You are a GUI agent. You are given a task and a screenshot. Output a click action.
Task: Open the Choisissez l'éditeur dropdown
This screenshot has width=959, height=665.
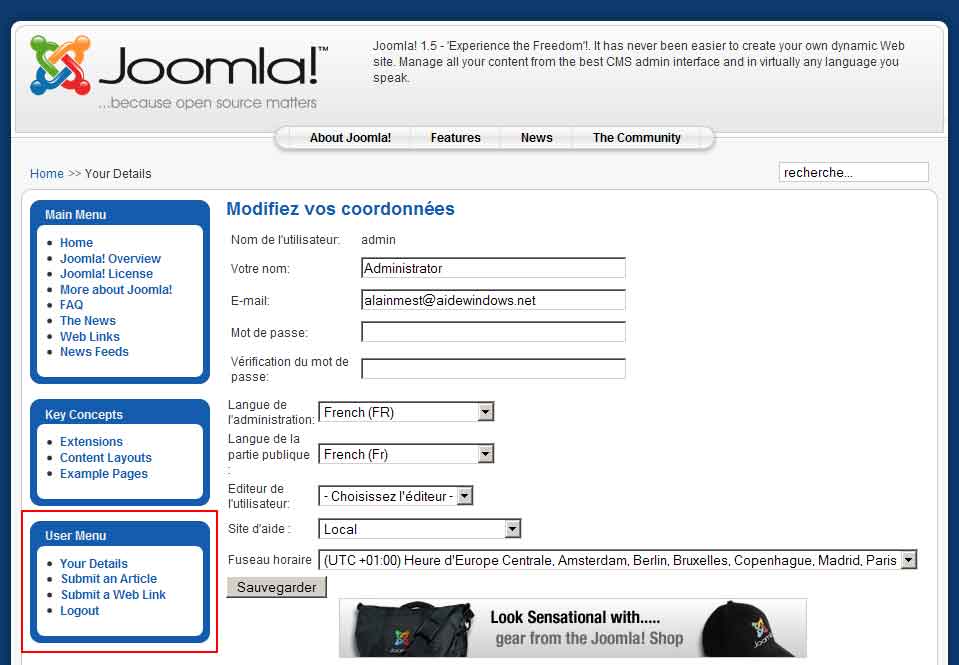pyautogui.click(x=396, y=496)
